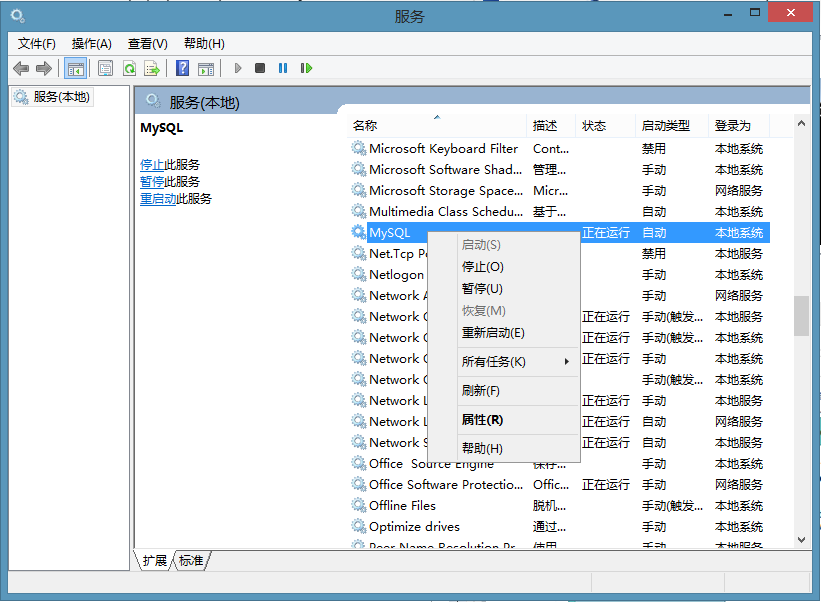Switch to the 标准 tab
The height and width of the screenshot is (602, 821).
(x=191, y=561)
